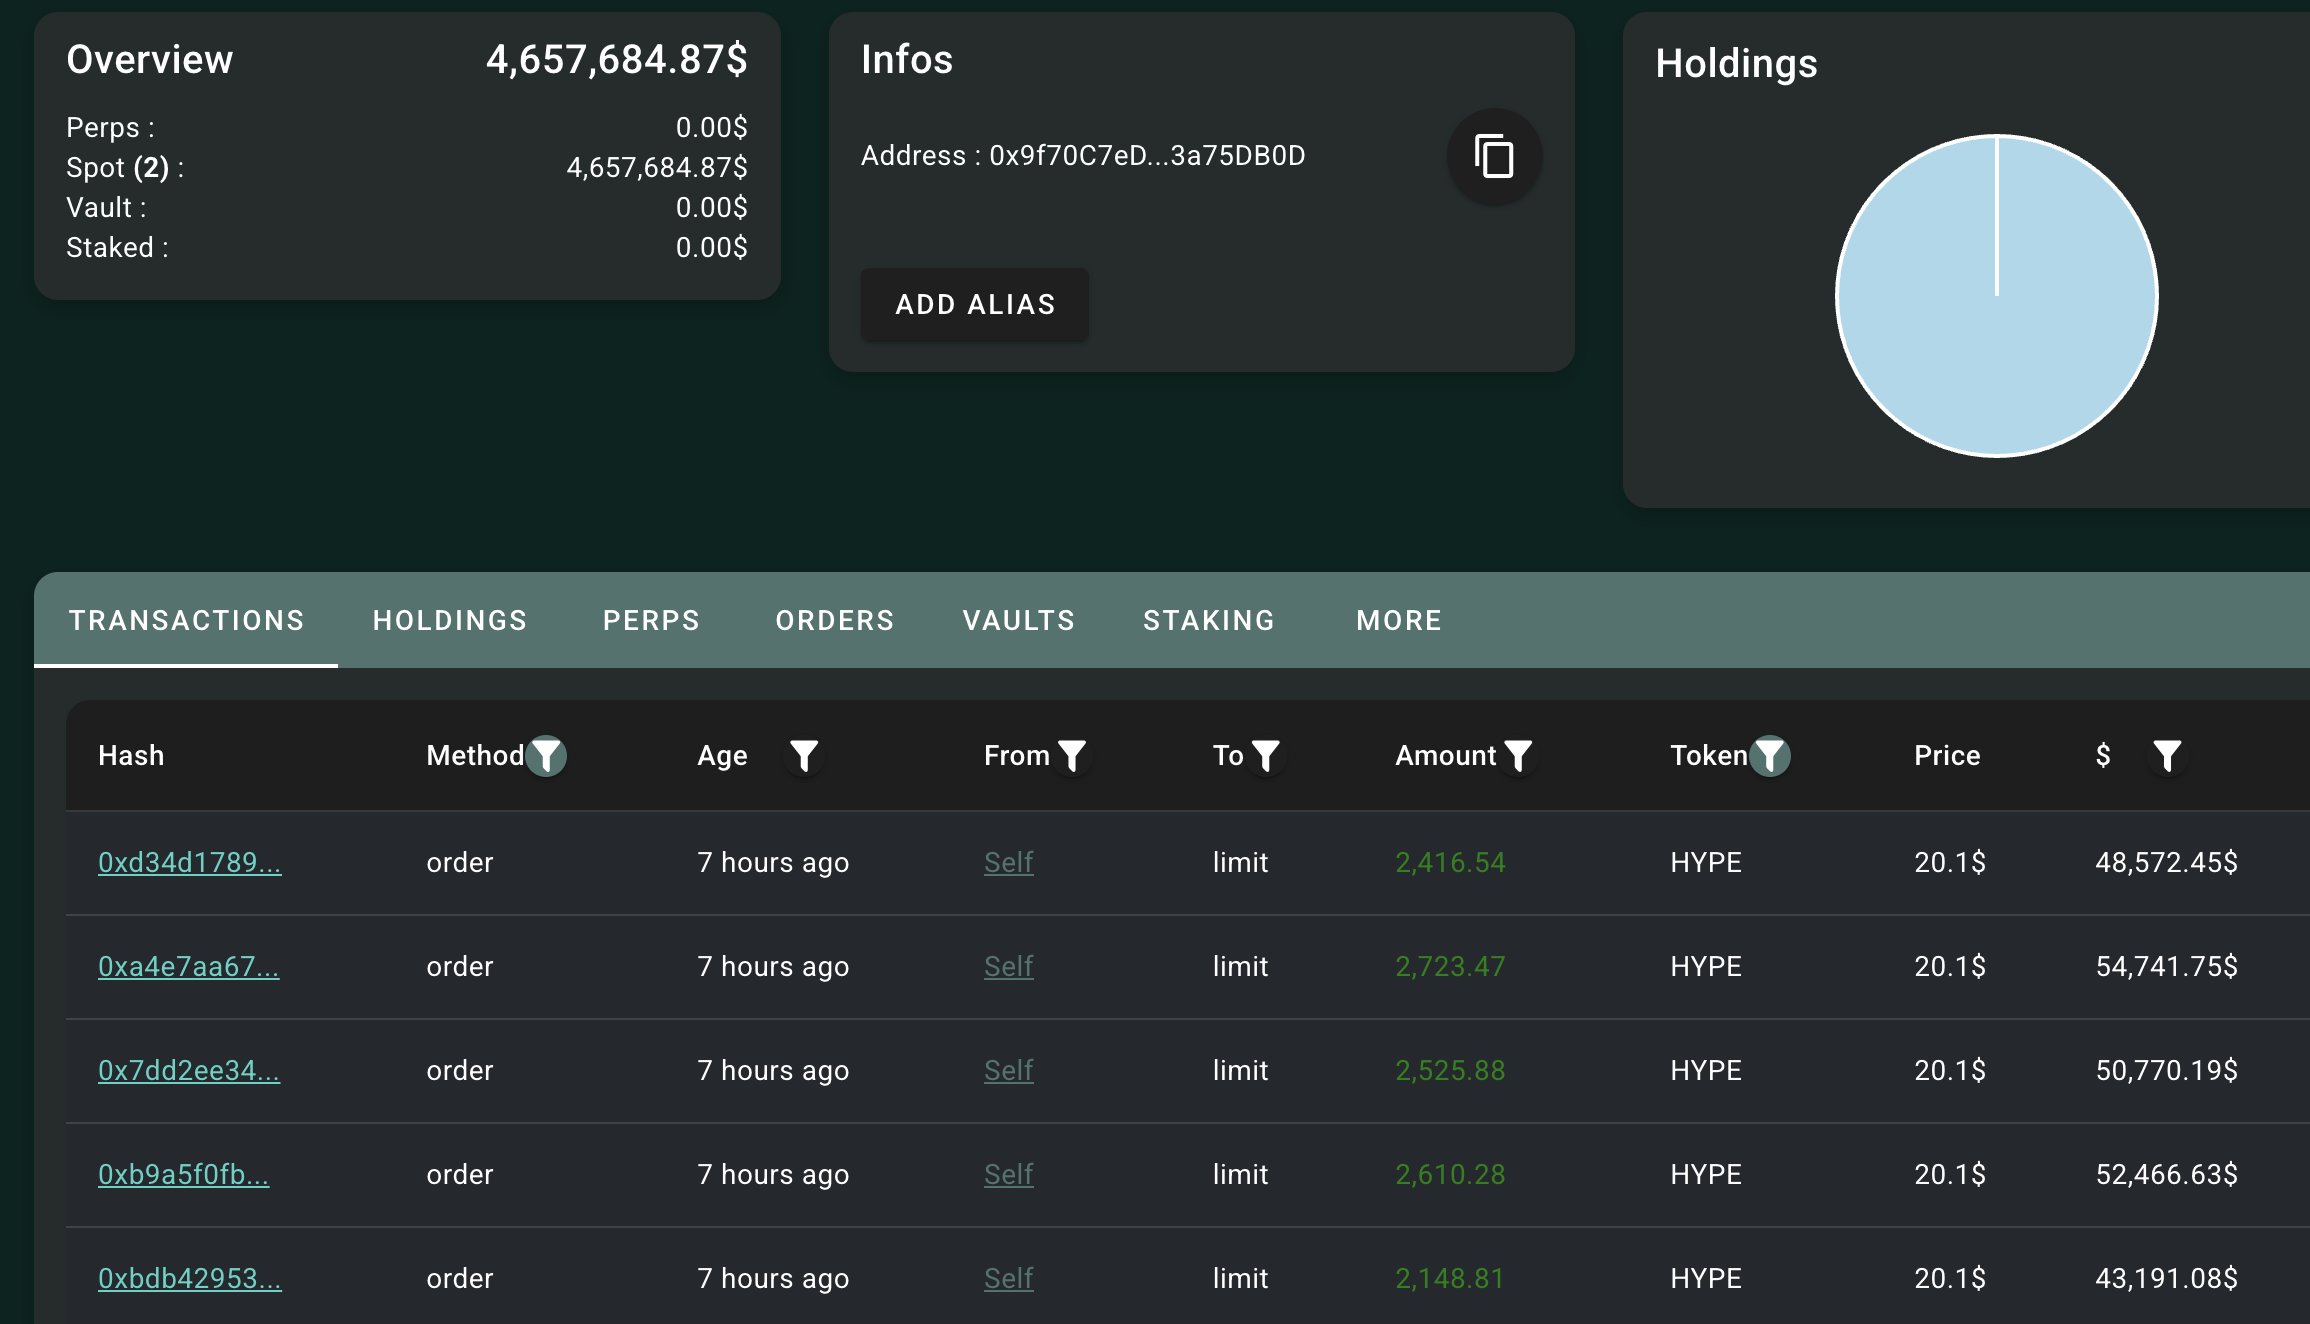Open the From column filter

[x=1072, y=756]
